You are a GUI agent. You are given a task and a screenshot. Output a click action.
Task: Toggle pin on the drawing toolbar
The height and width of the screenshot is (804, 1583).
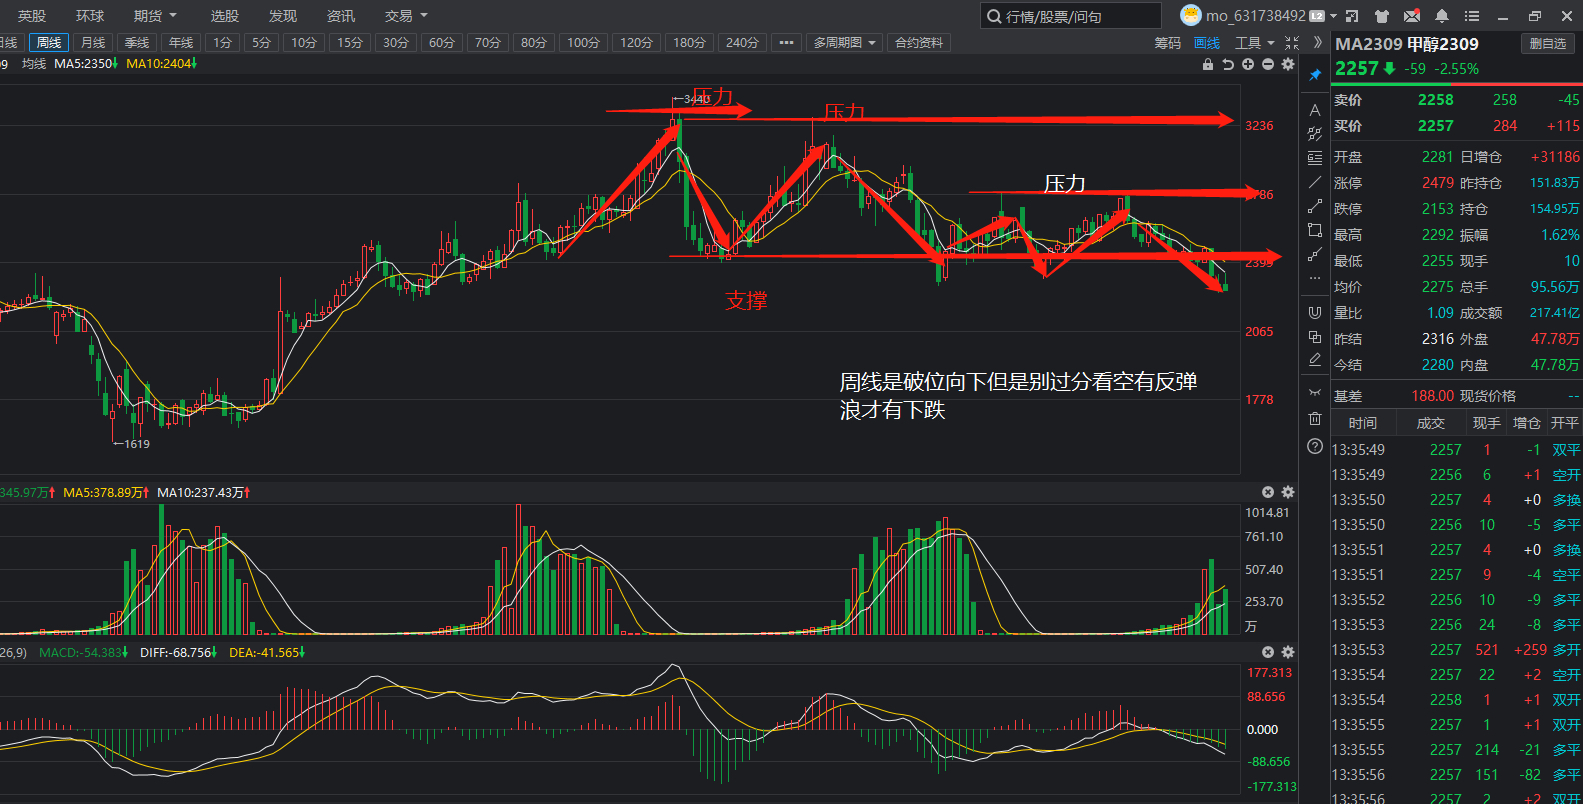pos(1315,75)
